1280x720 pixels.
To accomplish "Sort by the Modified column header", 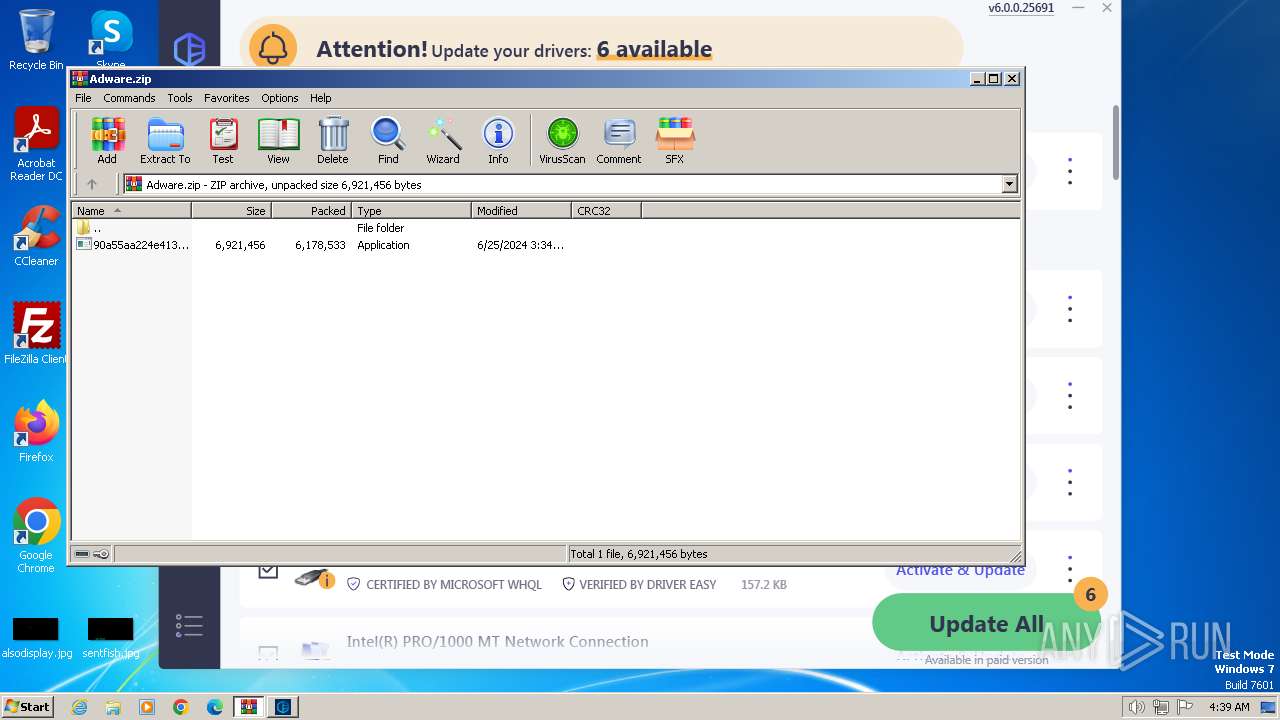I will [521, 211].
